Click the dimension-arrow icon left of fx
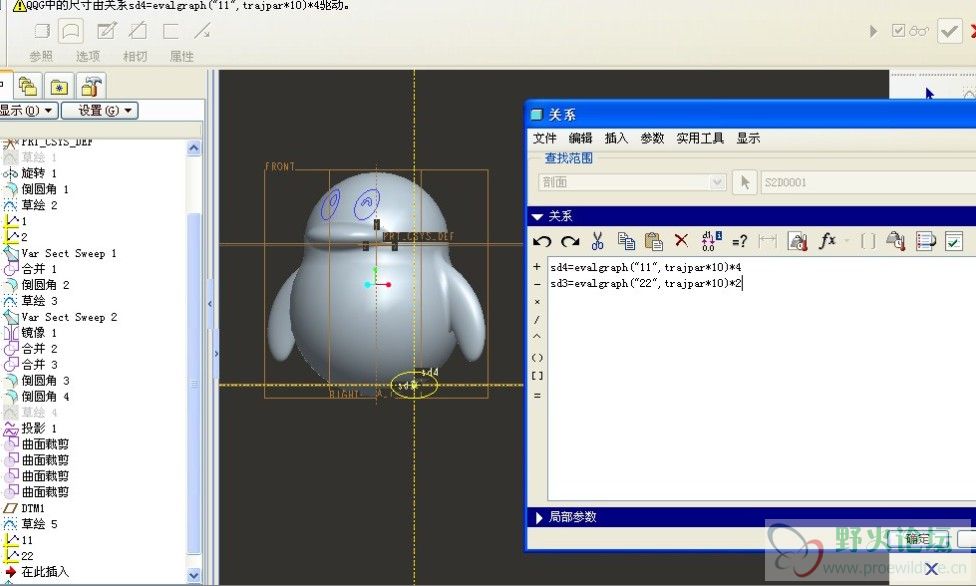The width and height of the screenshot is (976, 586). tap(767, 241)
